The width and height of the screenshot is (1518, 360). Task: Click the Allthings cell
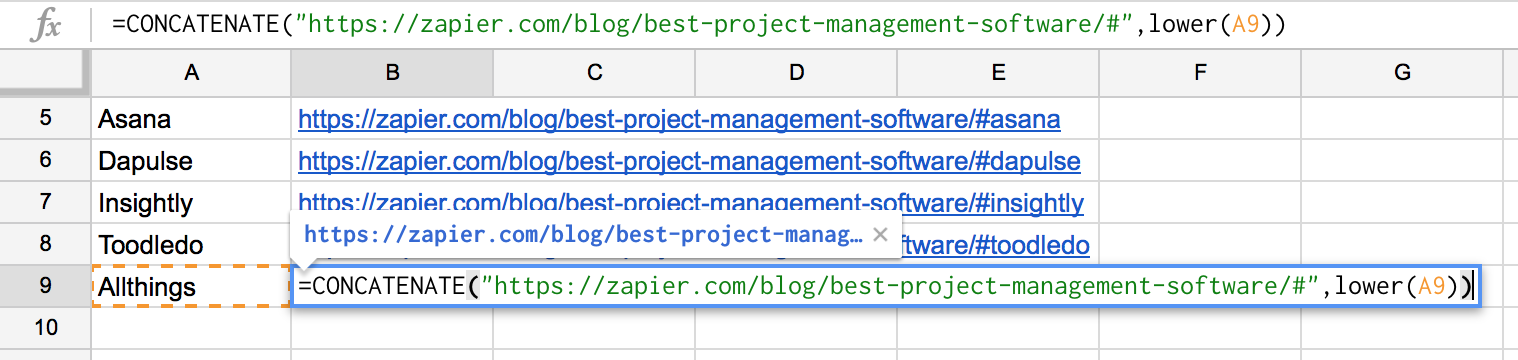pyautogui.click(x=191, y=287)
